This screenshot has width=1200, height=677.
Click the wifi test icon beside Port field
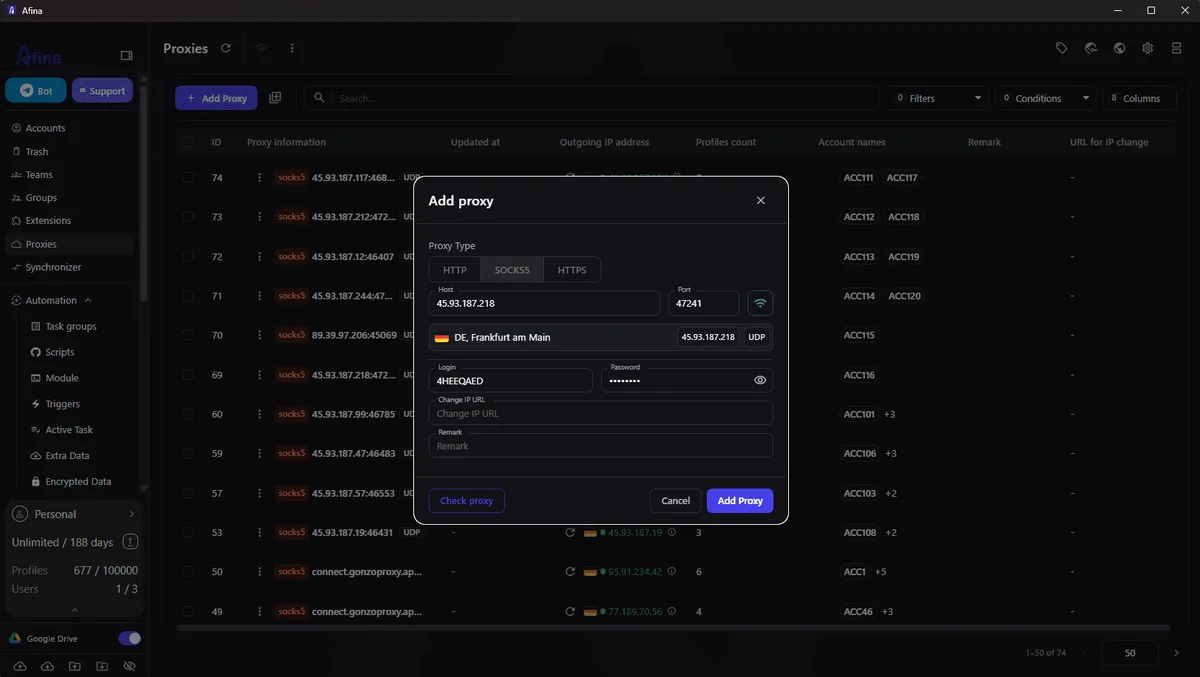pyautogui.click(x=760, y=303)
